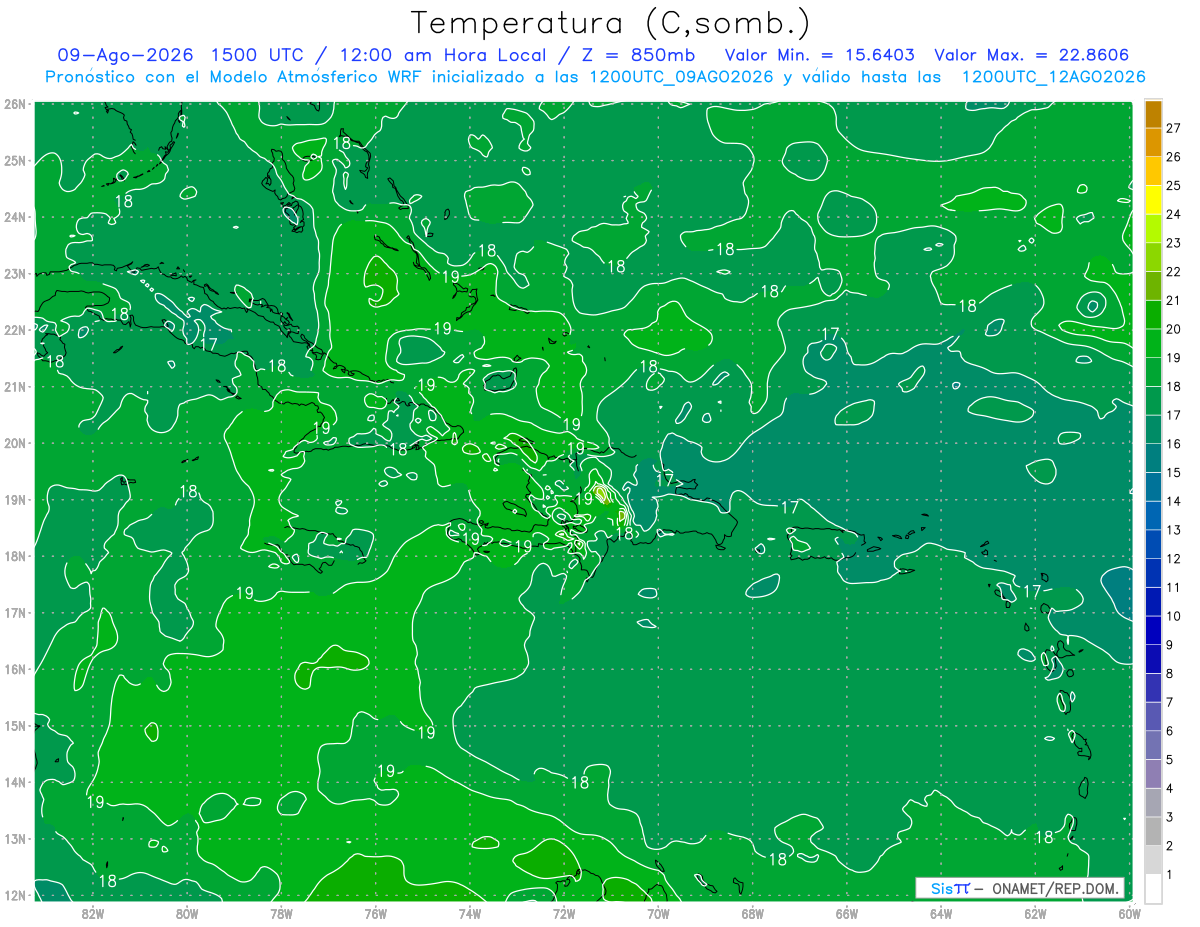Click the "1500 UTC" time text
Screen dimensions: 1200x927
257,55
